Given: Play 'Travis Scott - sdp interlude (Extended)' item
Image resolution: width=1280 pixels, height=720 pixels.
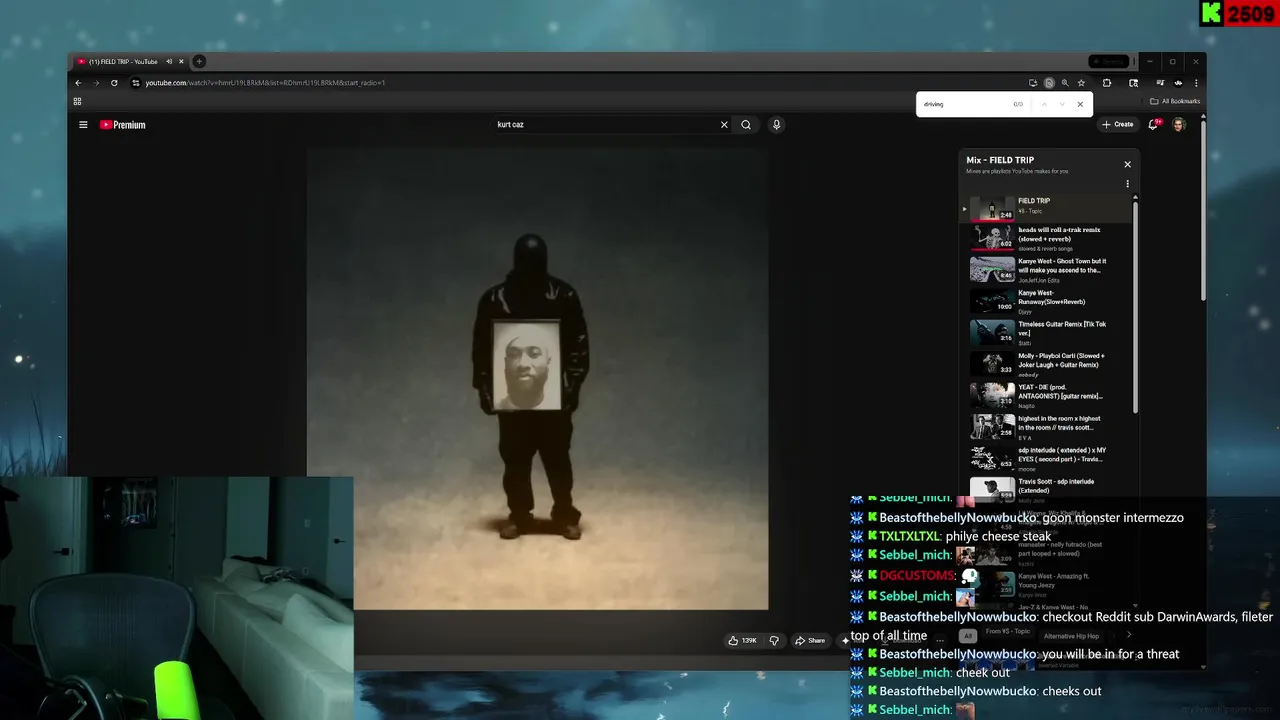Looking at the screenshot, I should tap(1049, 488).
